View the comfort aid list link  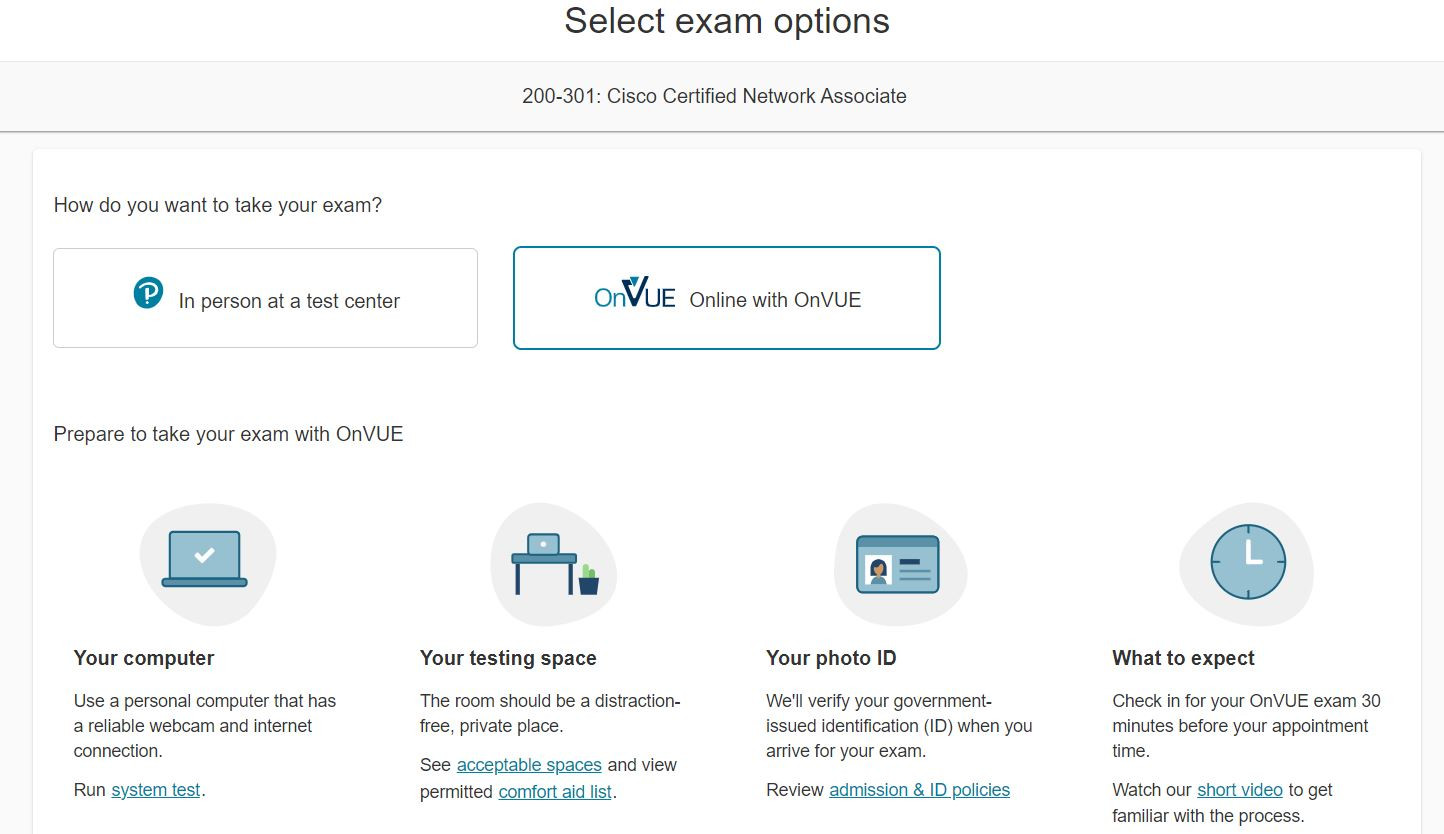pos(555,792)
